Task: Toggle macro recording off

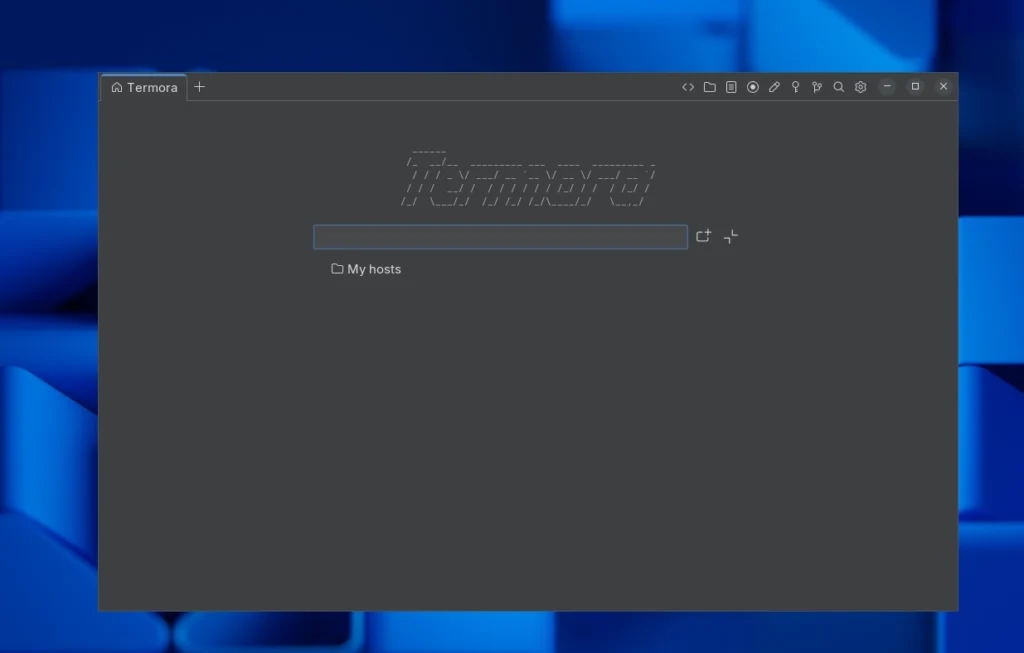Action: pyautogui.click(x=753, y=87)
